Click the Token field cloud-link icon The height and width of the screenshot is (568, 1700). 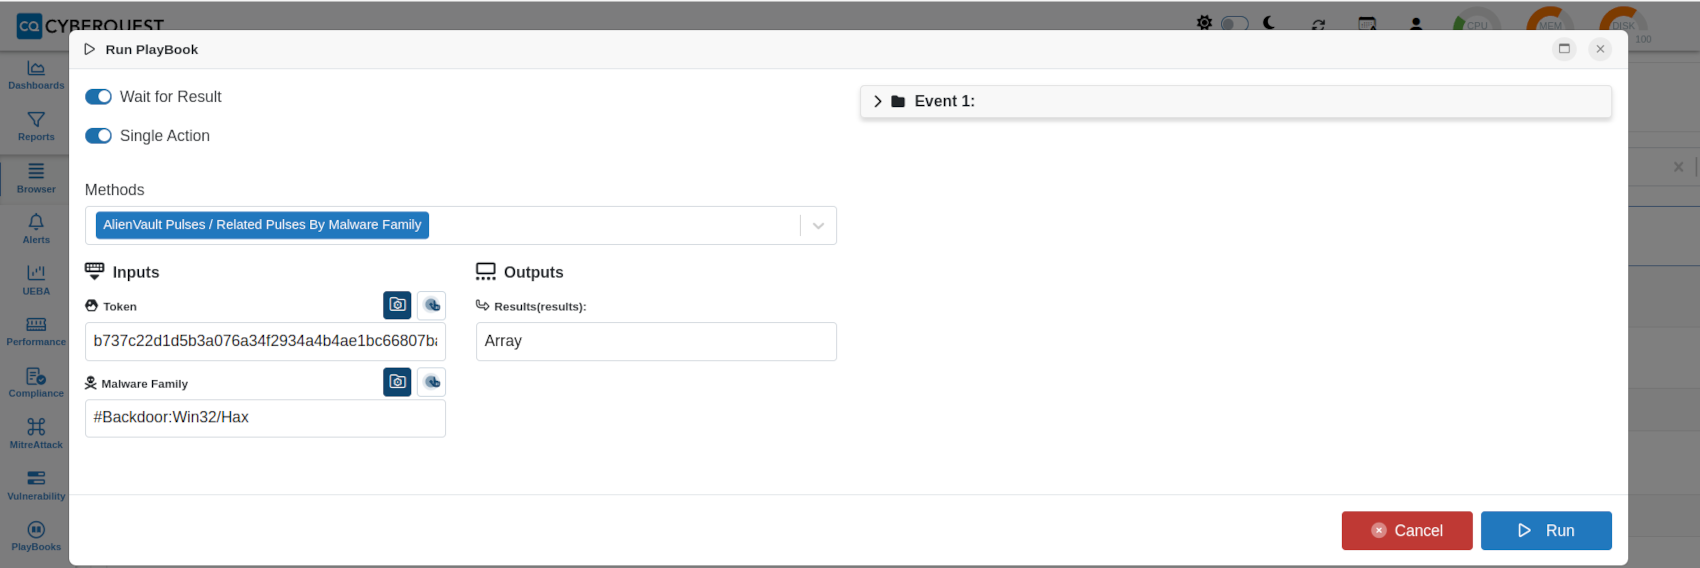(431, 305)
